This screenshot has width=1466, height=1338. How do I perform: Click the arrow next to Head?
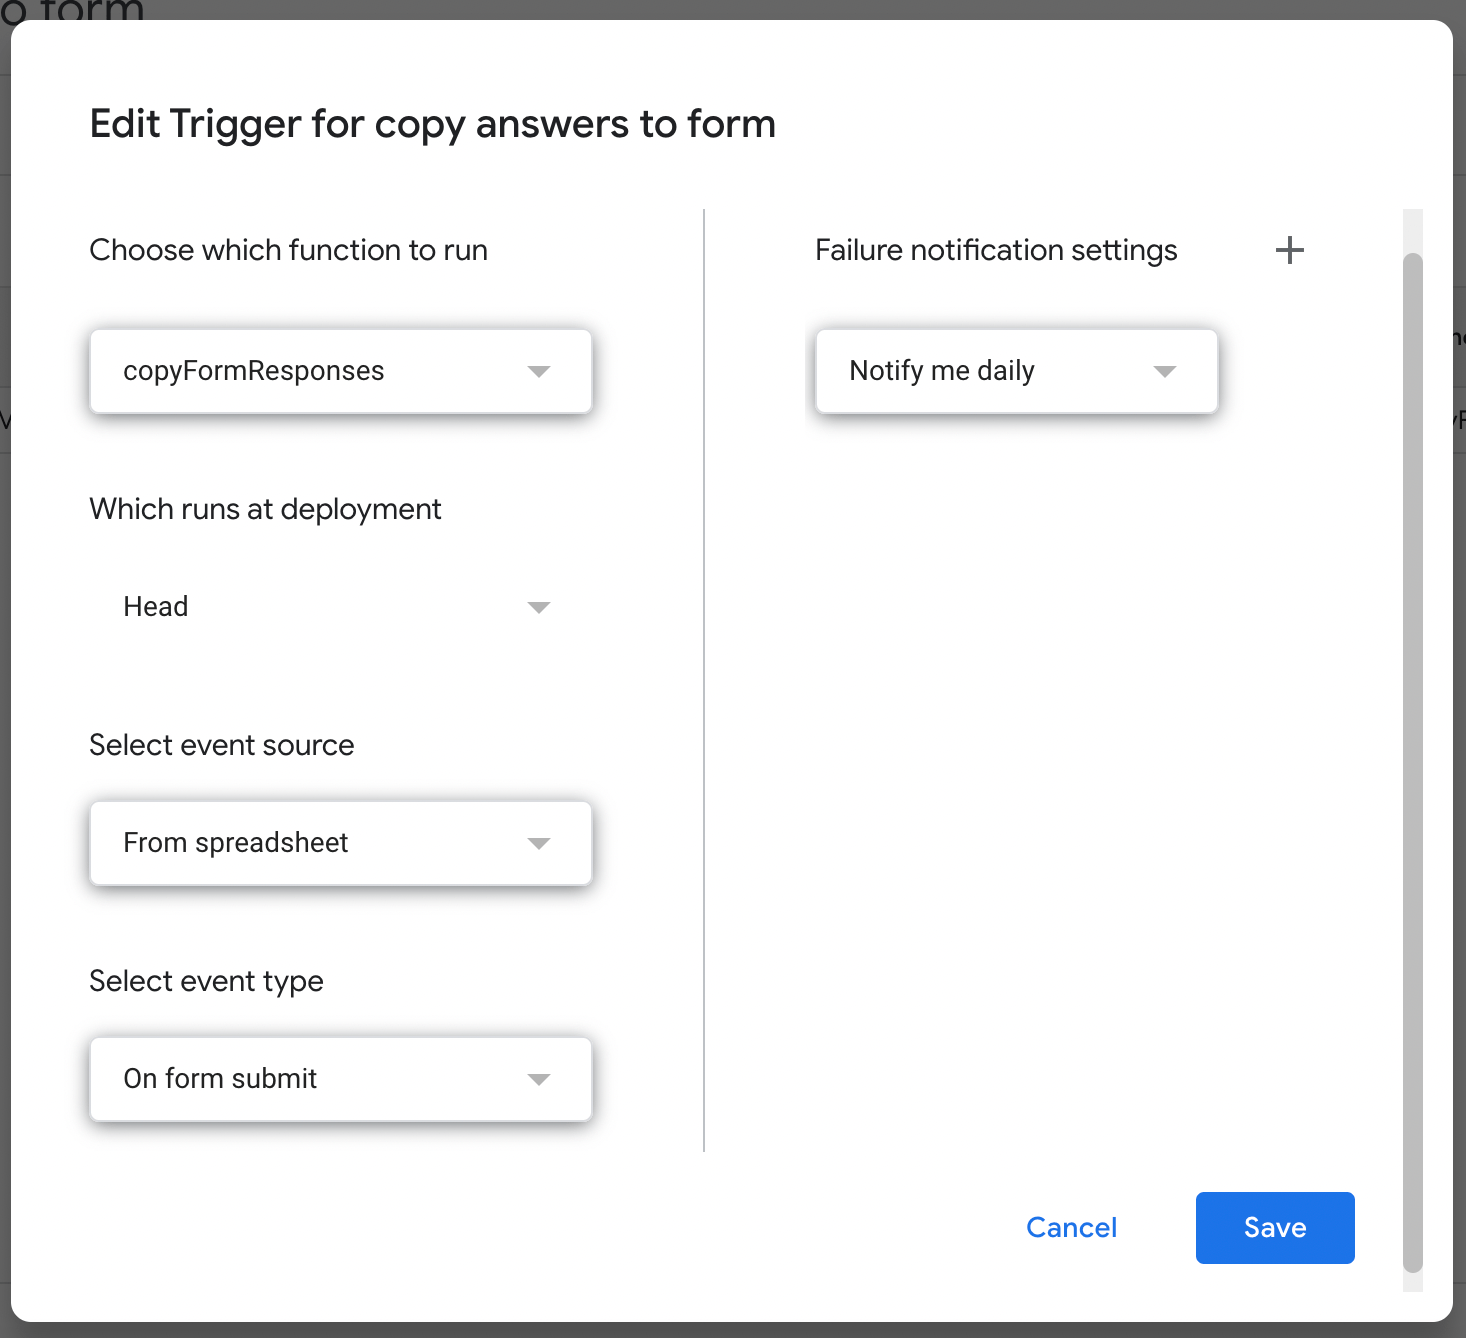[x=539, y=608]
